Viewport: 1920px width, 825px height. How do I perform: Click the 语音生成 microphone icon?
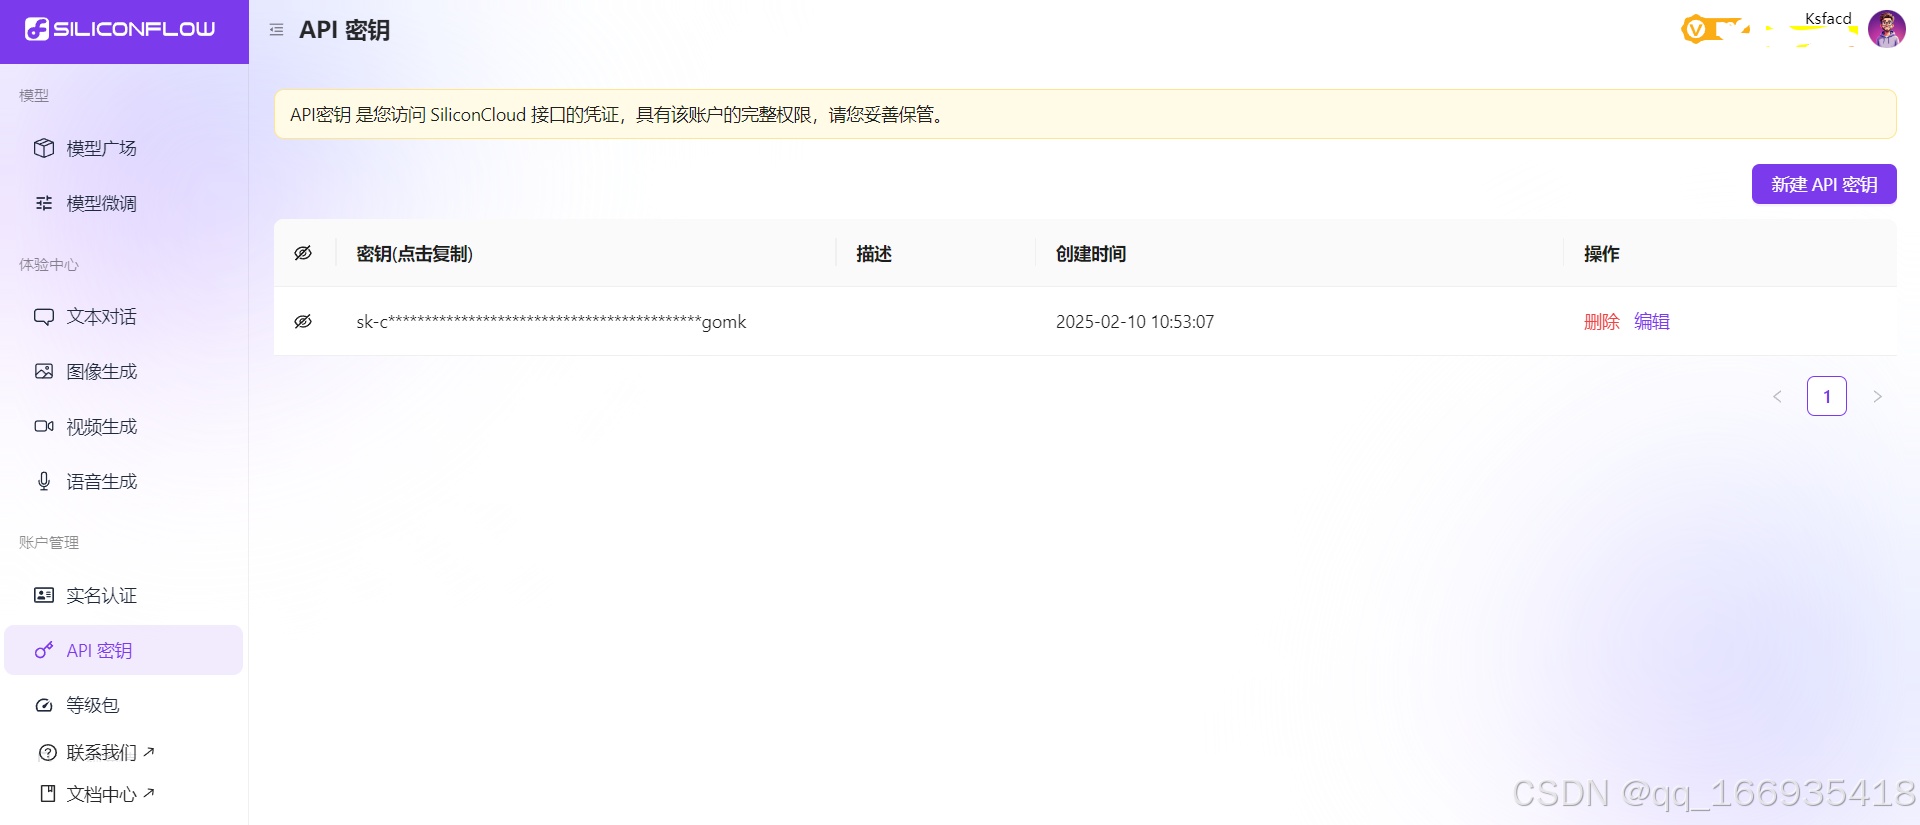44,481
